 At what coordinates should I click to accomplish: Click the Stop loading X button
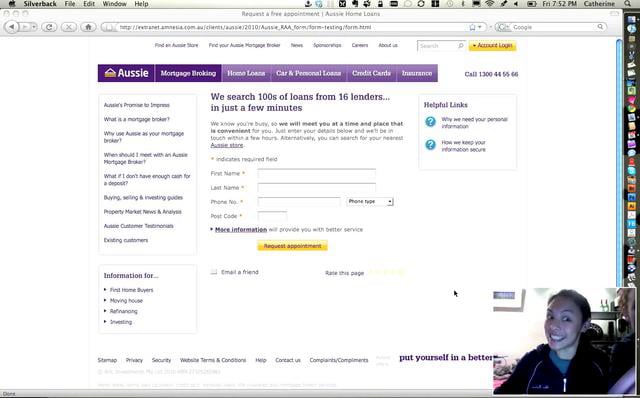(69, 27)
